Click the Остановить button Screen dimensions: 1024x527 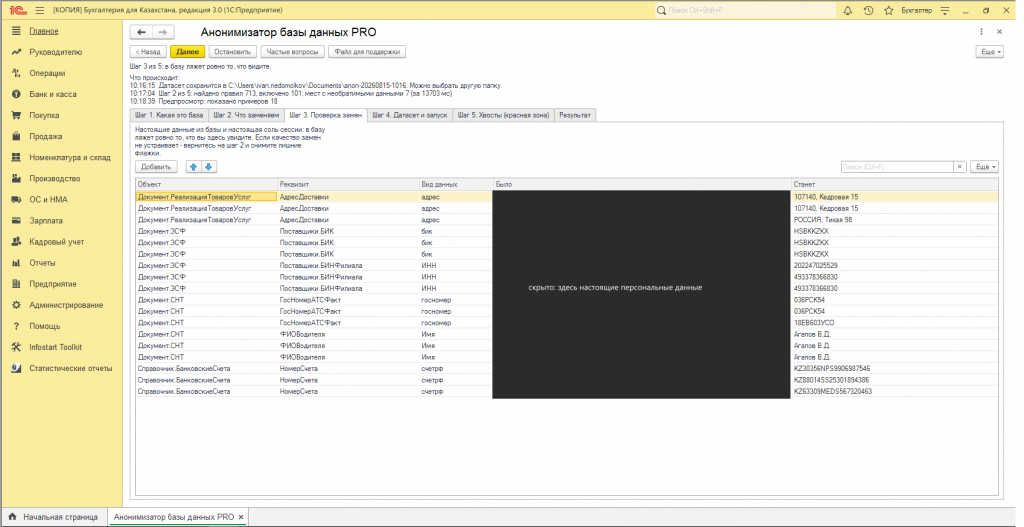pyautogui.click(x=232, y=52)
